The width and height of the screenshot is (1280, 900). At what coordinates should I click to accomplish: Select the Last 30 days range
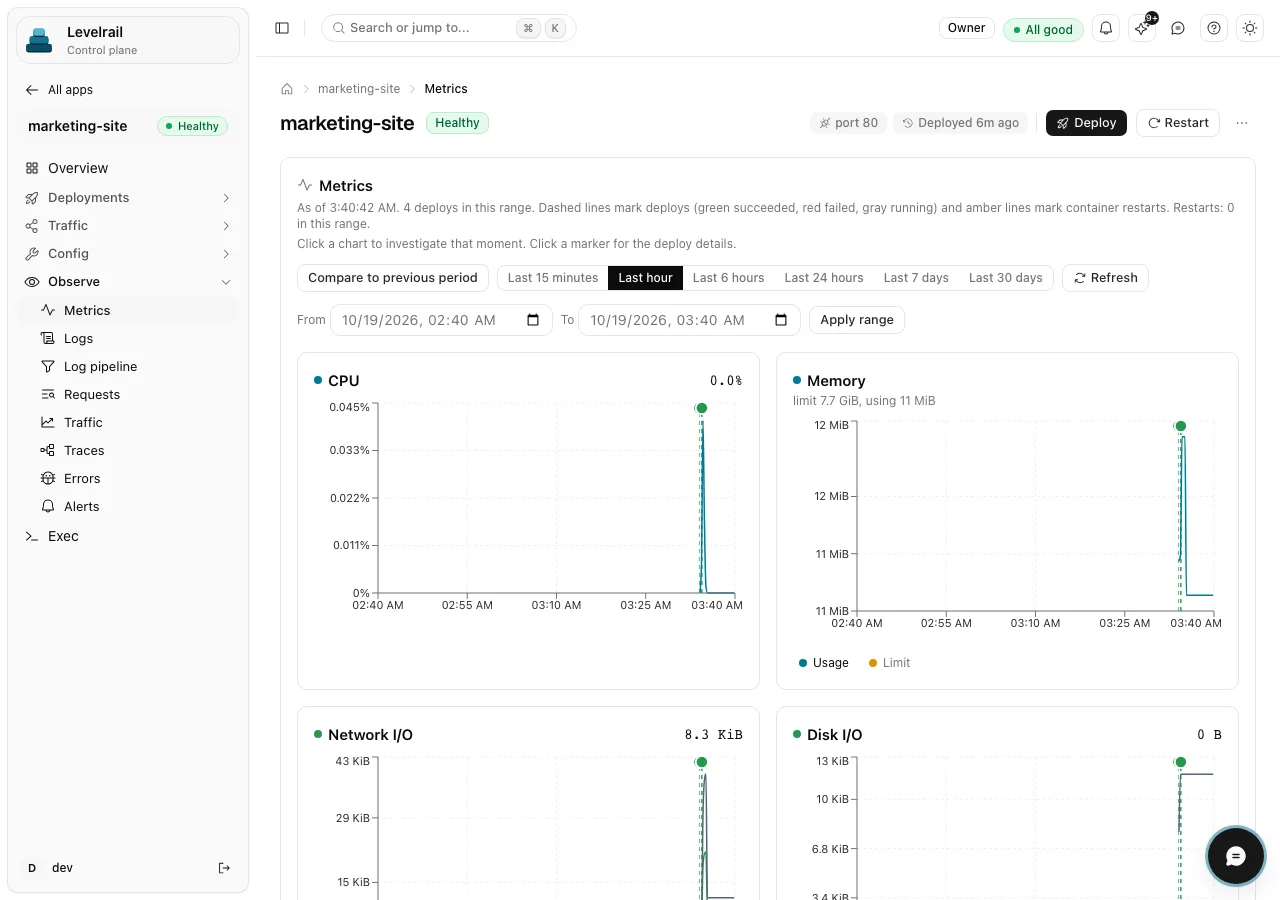pos(1006,278)
